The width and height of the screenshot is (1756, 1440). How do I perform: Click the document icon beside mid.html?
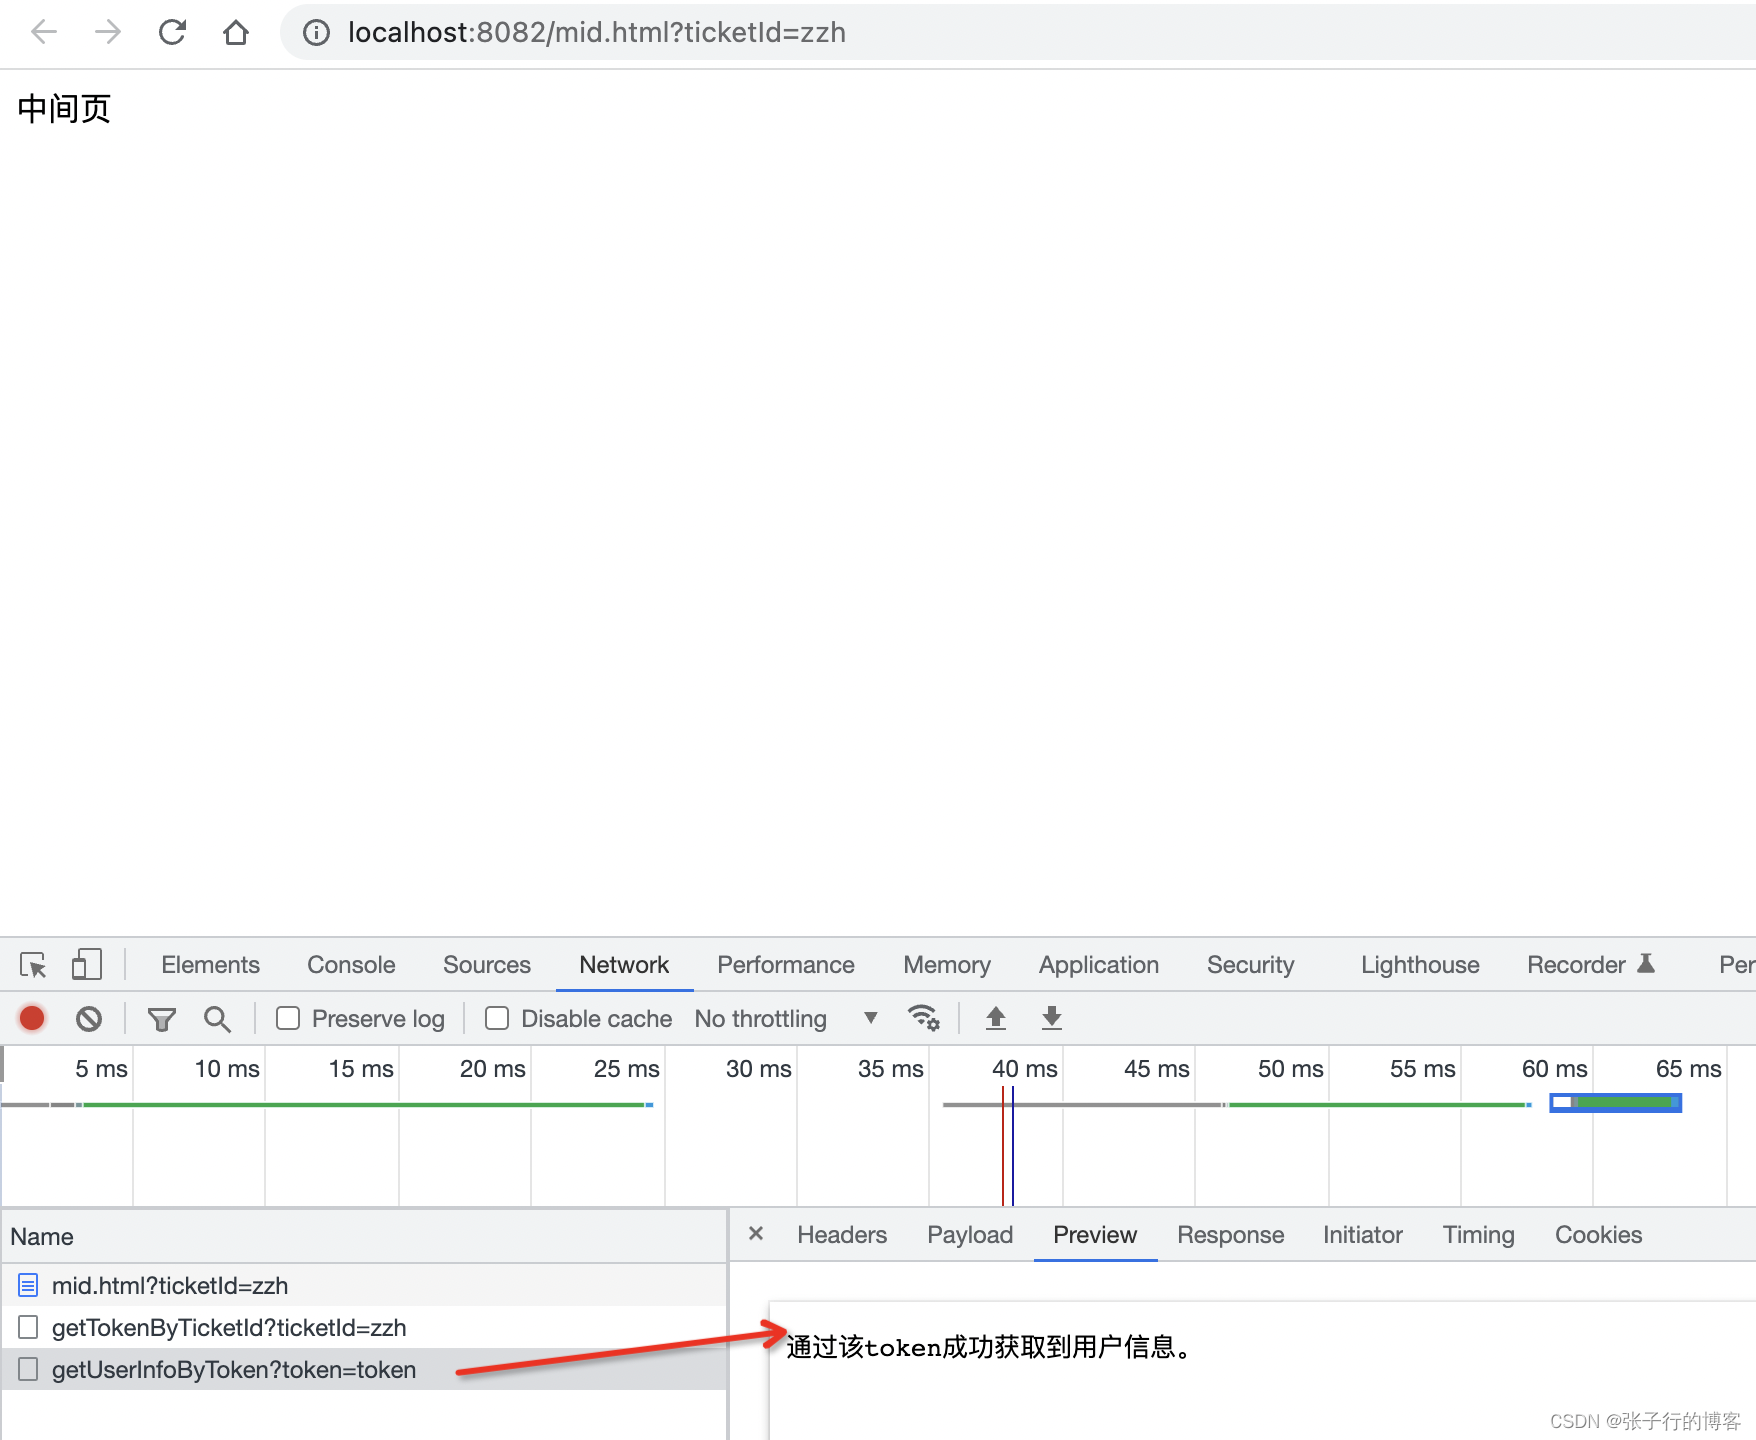[28, 1285]
